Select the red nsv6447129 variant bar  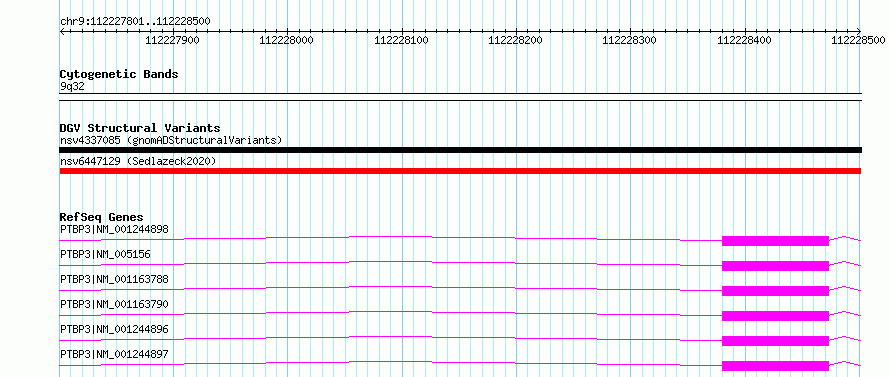point(460,171)
